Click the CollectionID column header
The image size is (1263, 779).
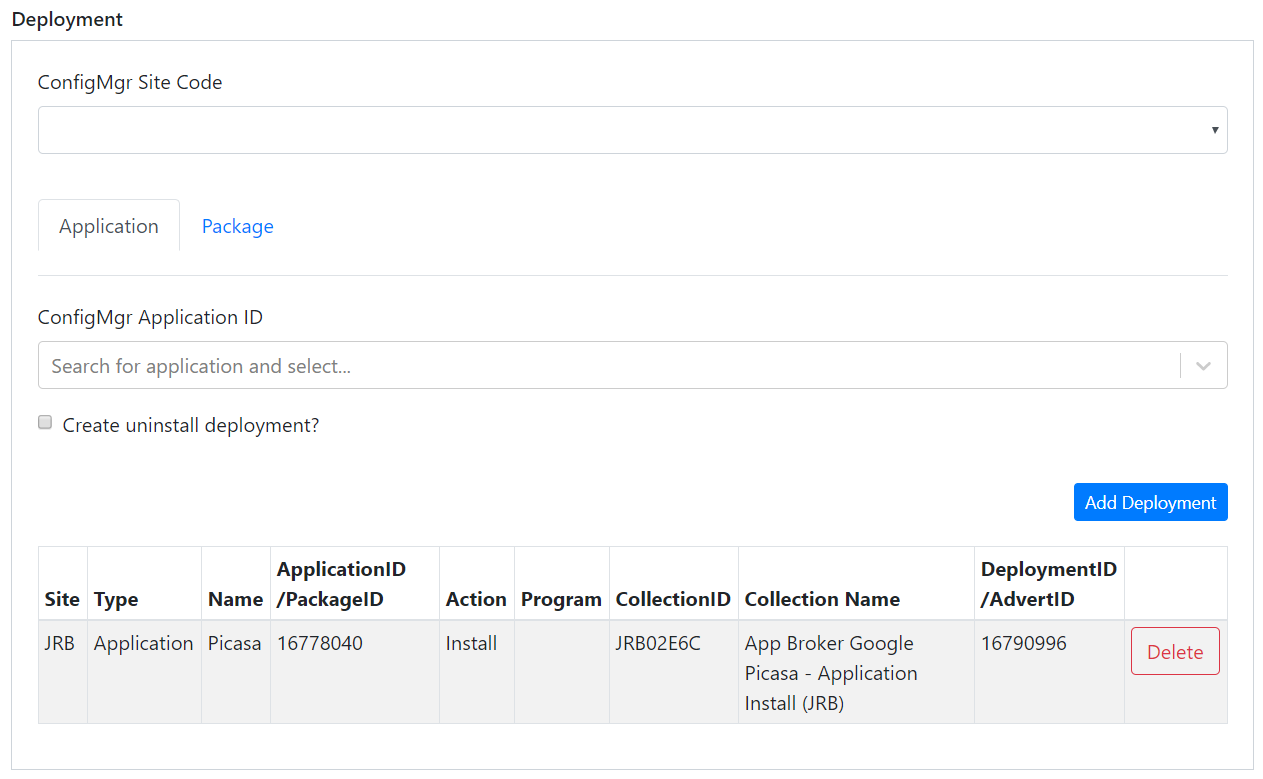pyautogui.click(x=673, y=599)
